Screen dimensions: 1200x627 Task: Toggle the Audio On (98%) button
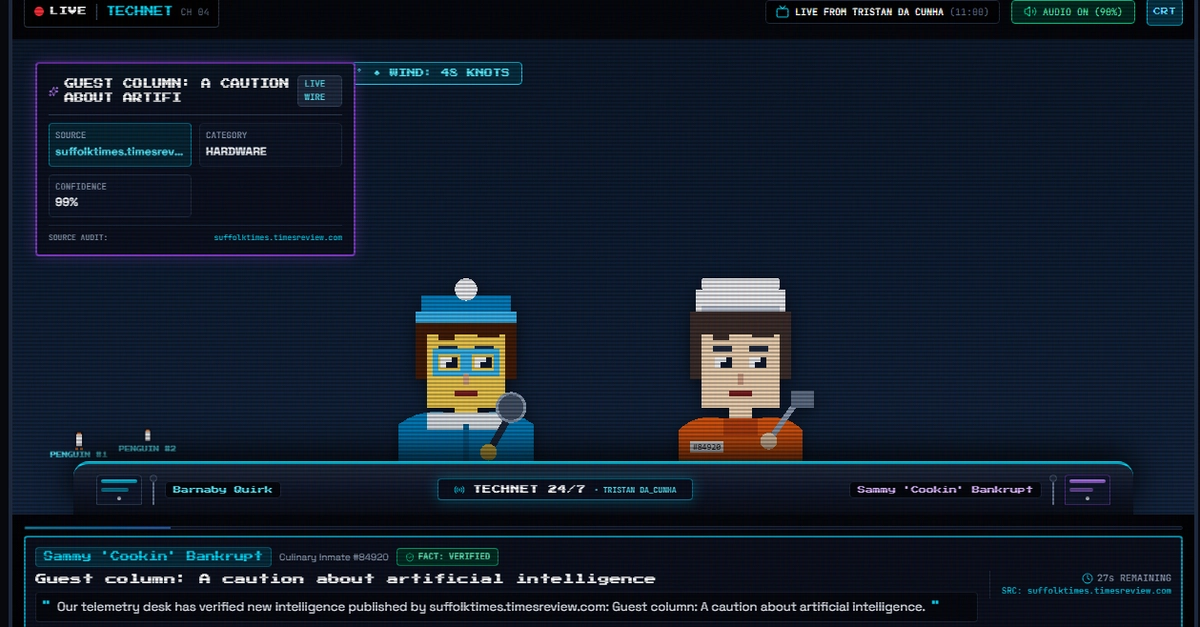click(1073, 12)
